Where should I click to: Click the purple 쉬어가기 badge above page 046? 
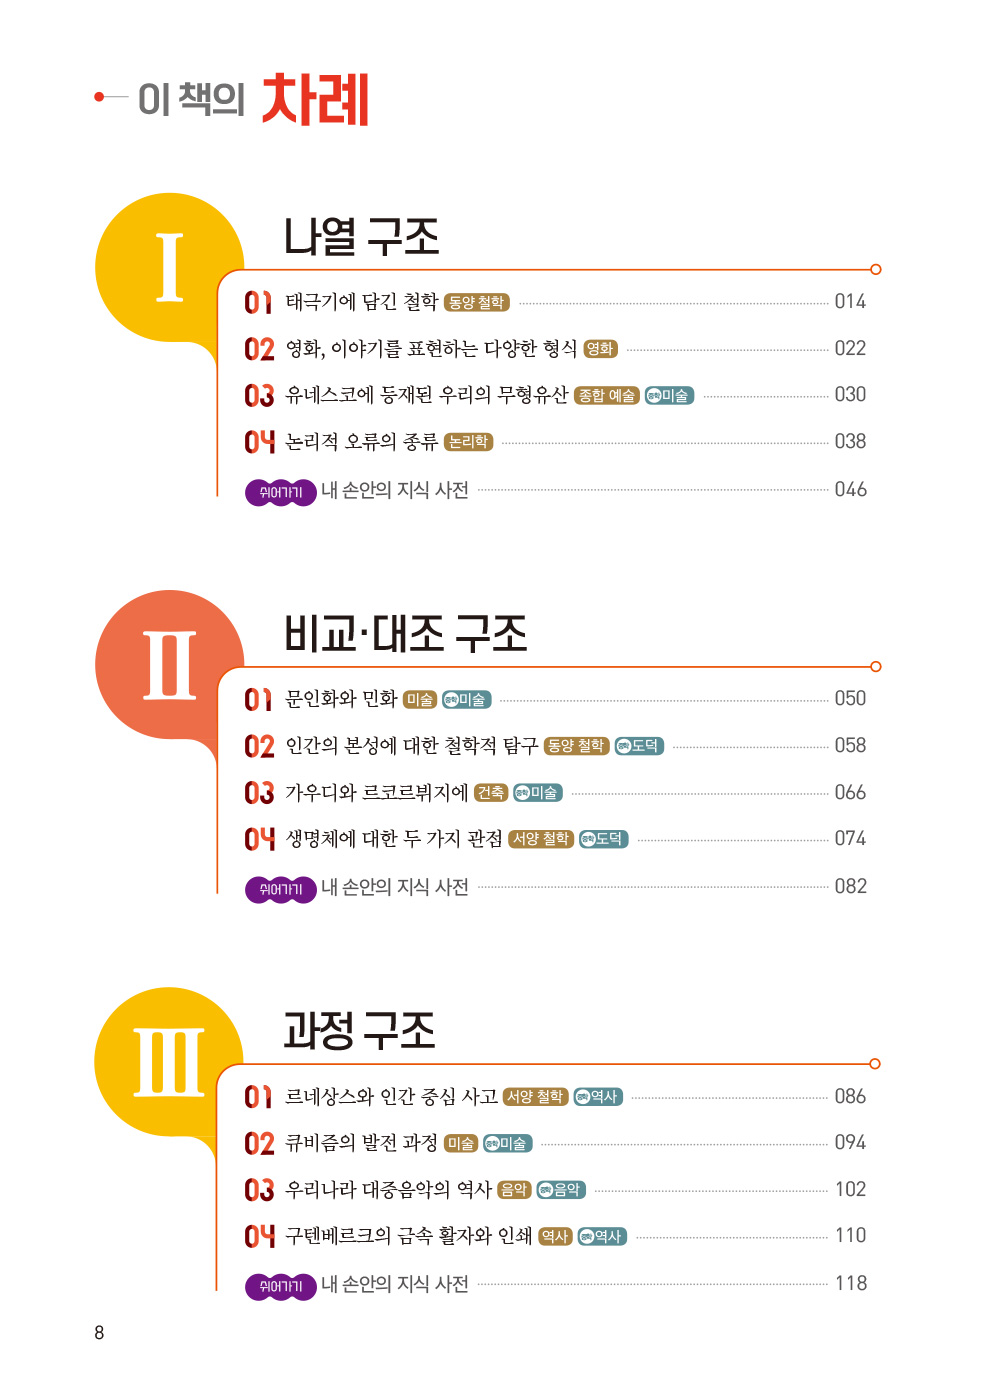coord(281,492)
